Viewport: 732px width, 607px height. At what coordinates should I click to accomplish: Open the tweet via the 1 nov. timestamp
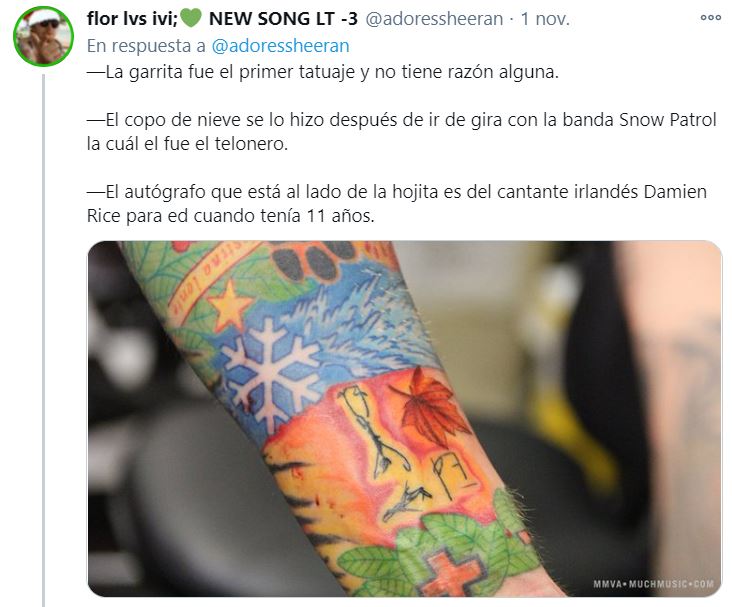[545, 19]
